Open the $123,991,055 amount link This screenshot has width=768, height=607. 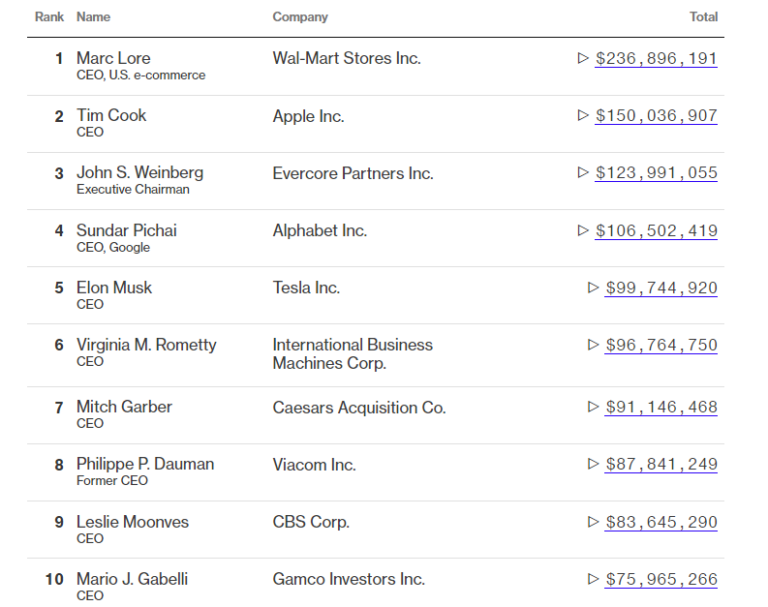tap(656, 172)
